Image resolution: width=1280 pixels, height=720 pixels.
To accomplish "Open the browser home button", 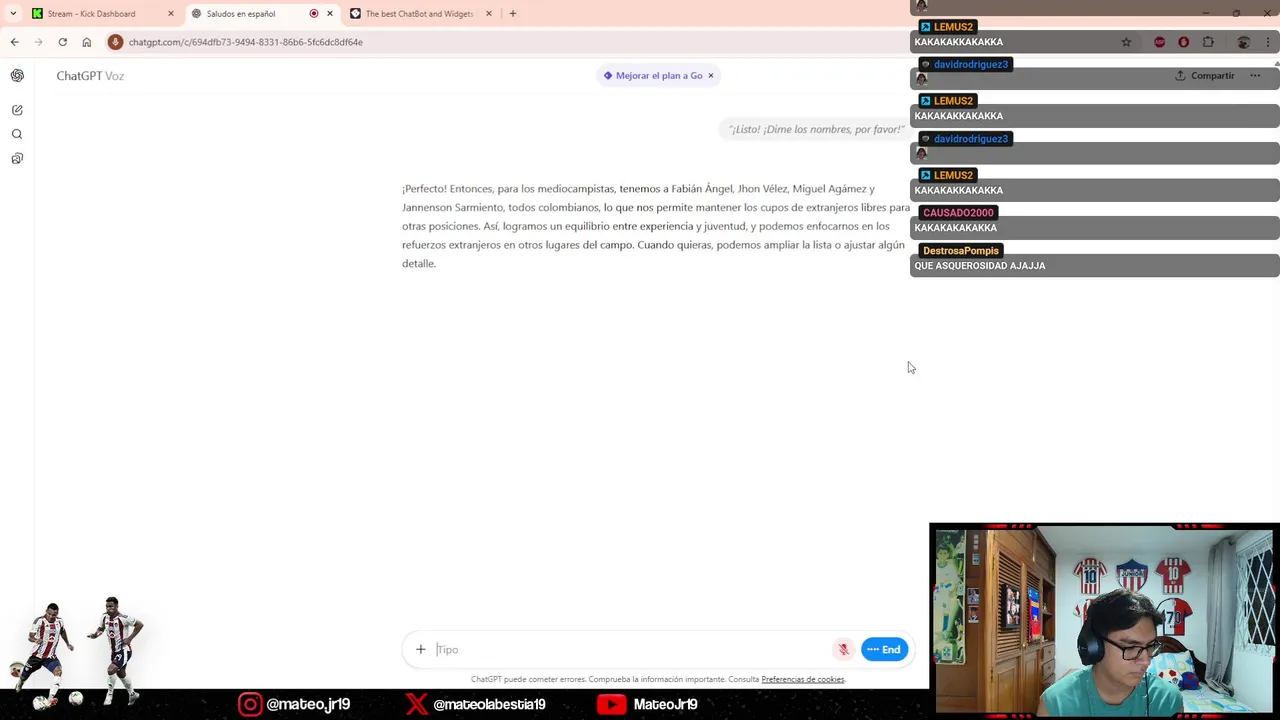I will coord(87,42).
